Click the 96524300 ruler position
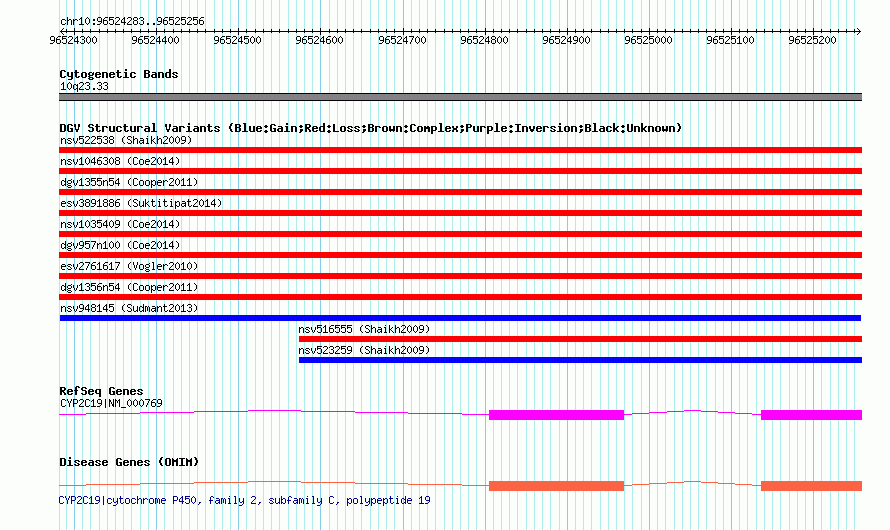Viewport: 890px width, 530px height. point(73,40)
